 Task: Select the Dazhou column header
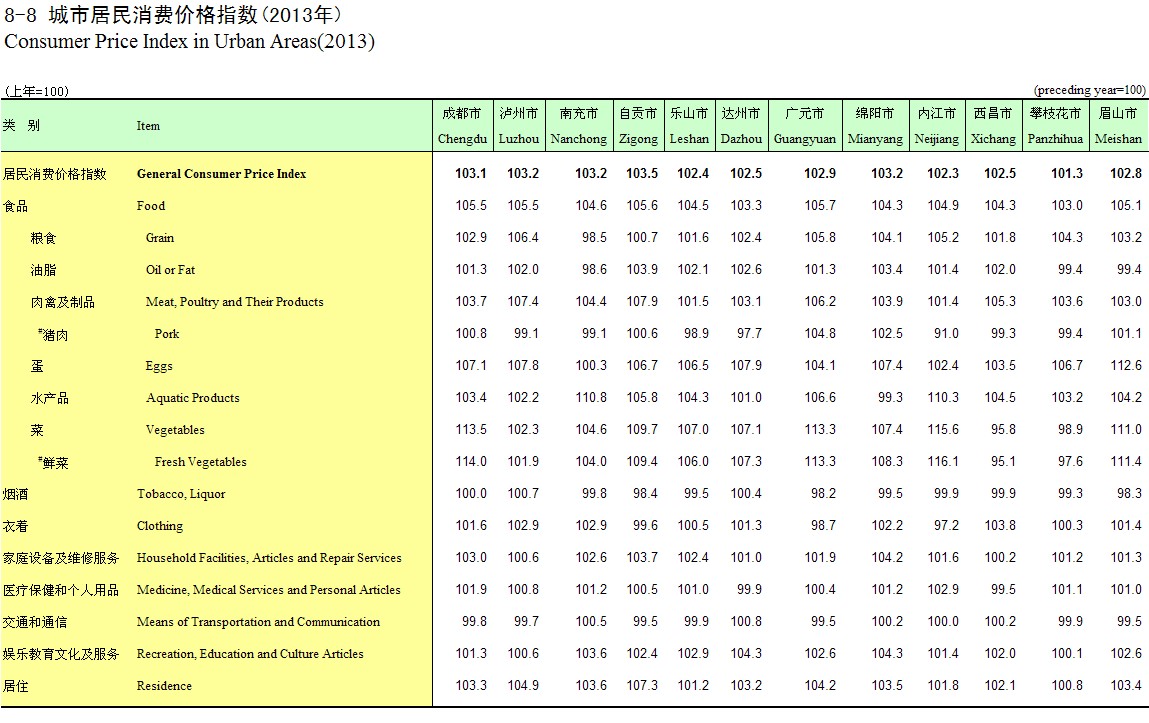(x=741, y=126)
